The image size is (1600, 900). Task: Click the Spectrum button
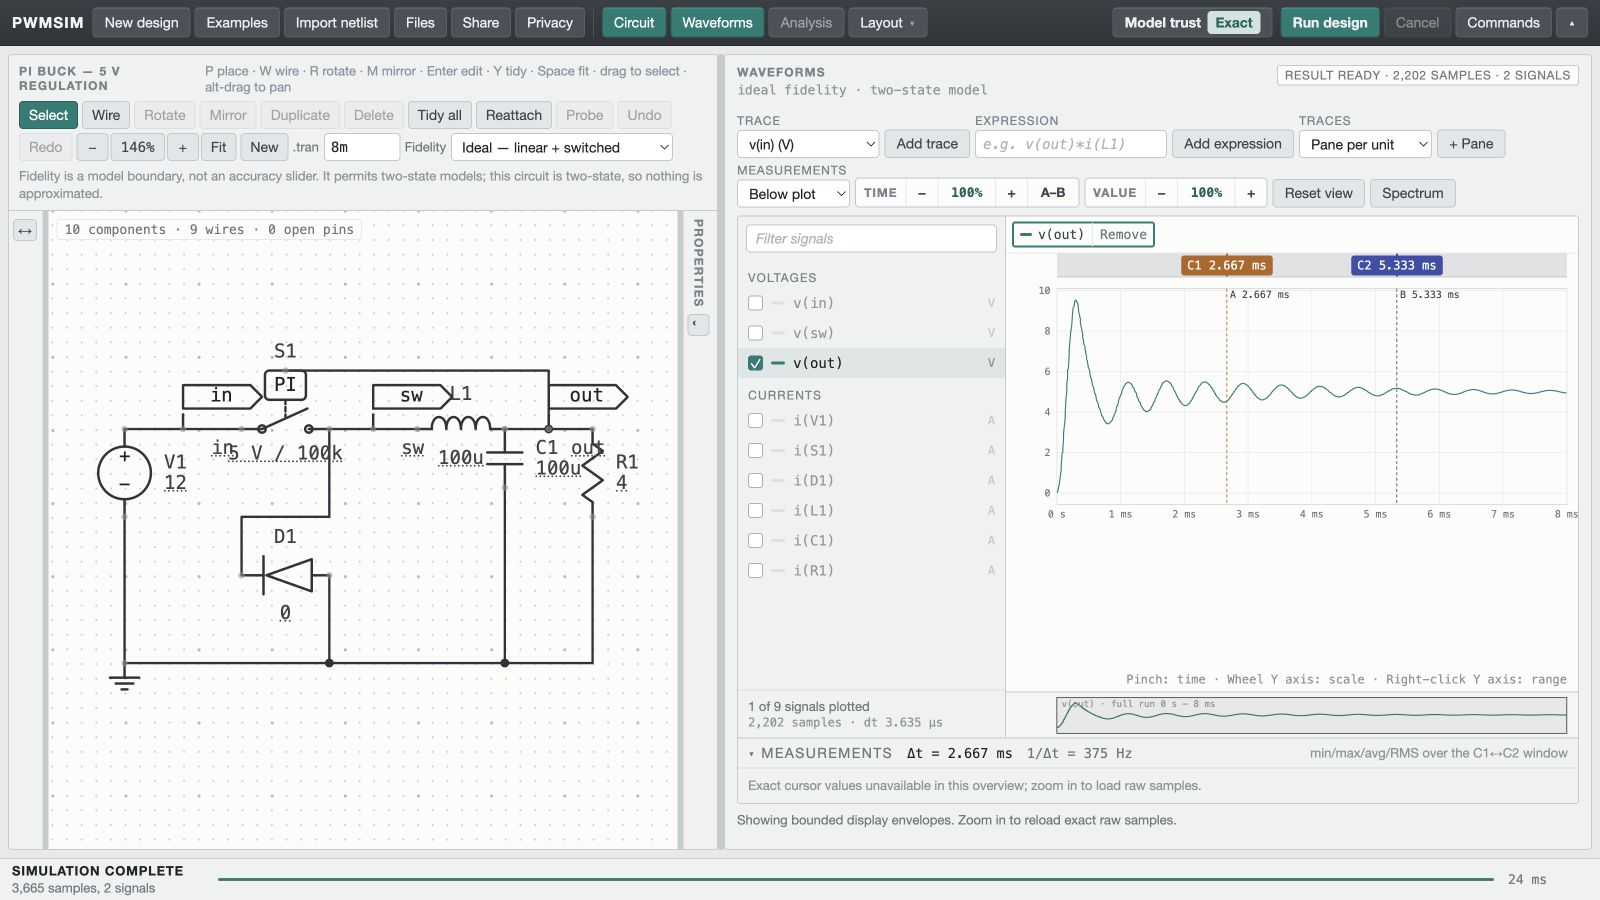pyautogui.click(x=1412, y=193)
